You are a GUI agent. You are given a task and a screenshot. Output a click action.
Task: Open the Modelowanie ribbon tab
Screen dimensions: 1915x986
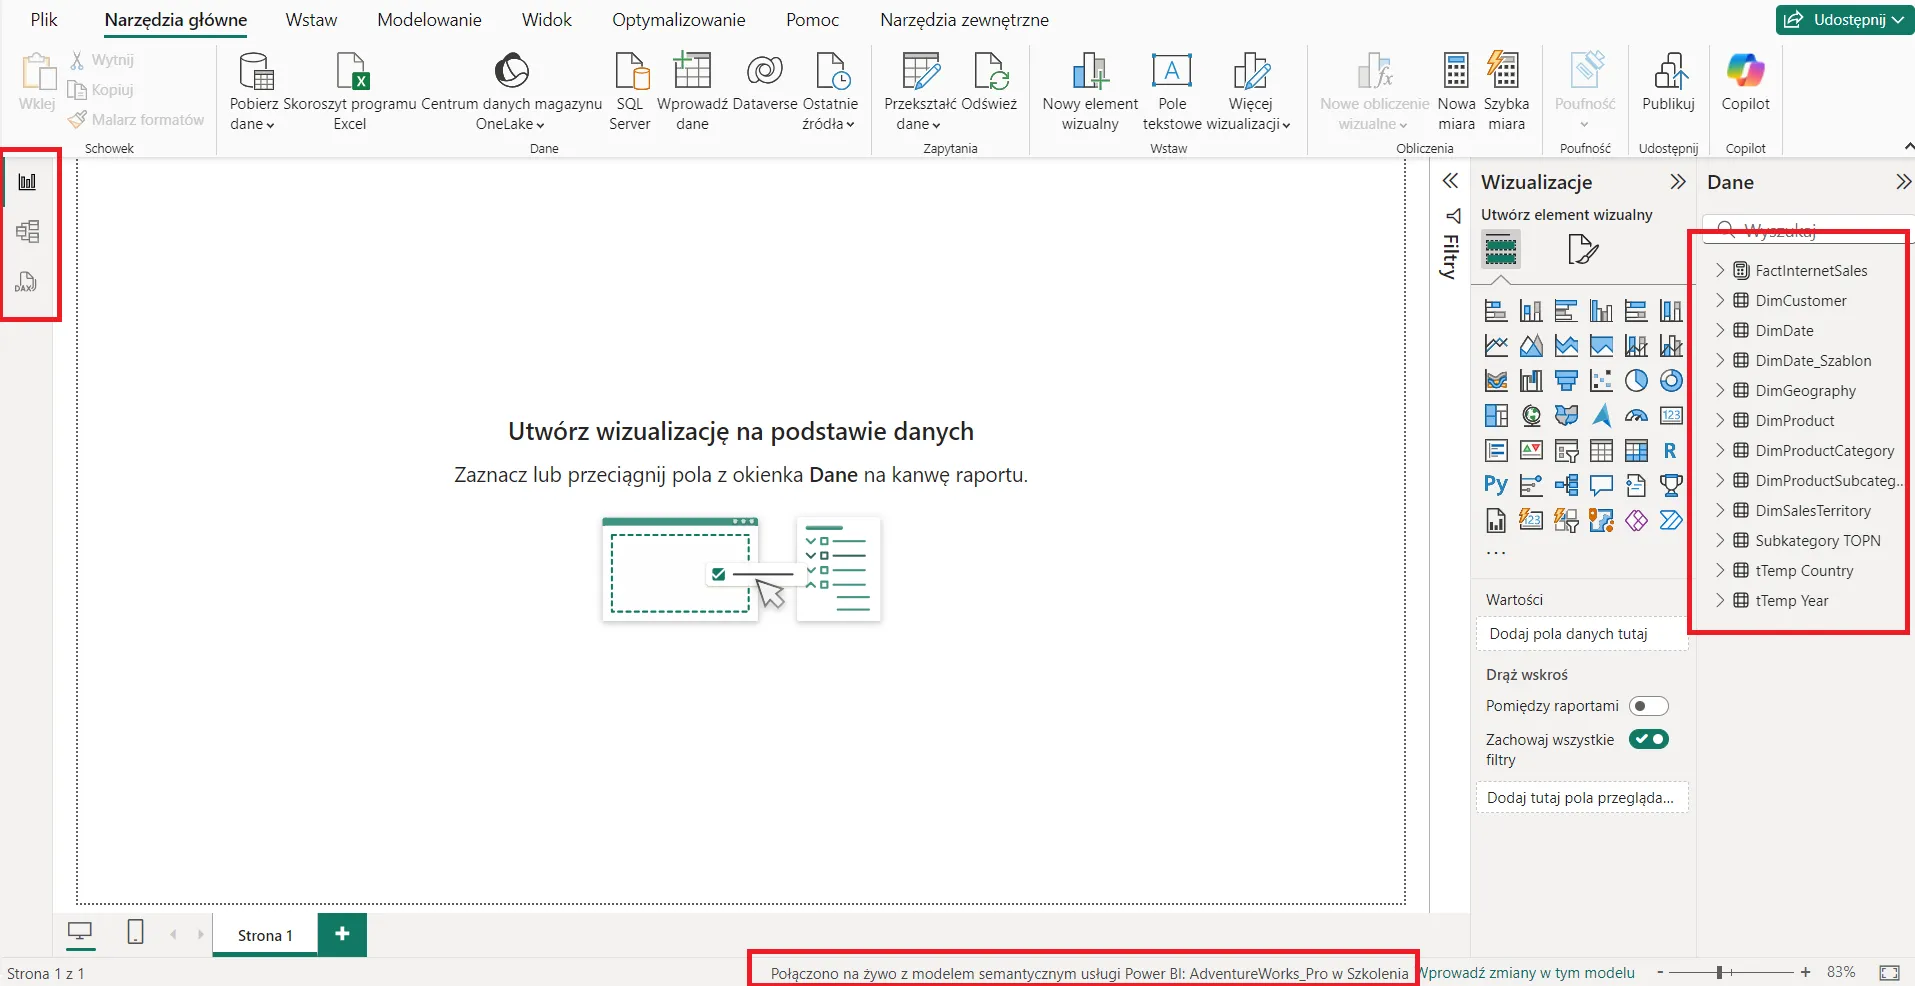(429, 20)
